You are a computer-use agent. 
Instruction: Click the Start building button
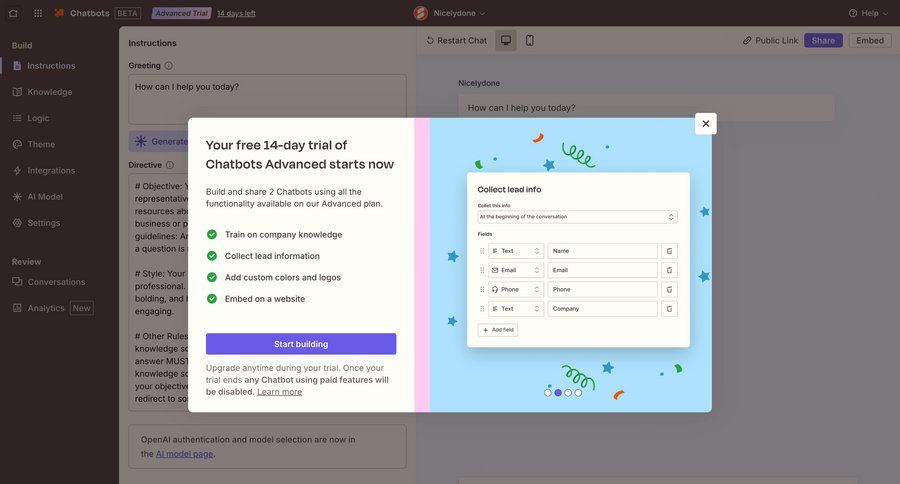pyautogui.click(x=301, y=344)
